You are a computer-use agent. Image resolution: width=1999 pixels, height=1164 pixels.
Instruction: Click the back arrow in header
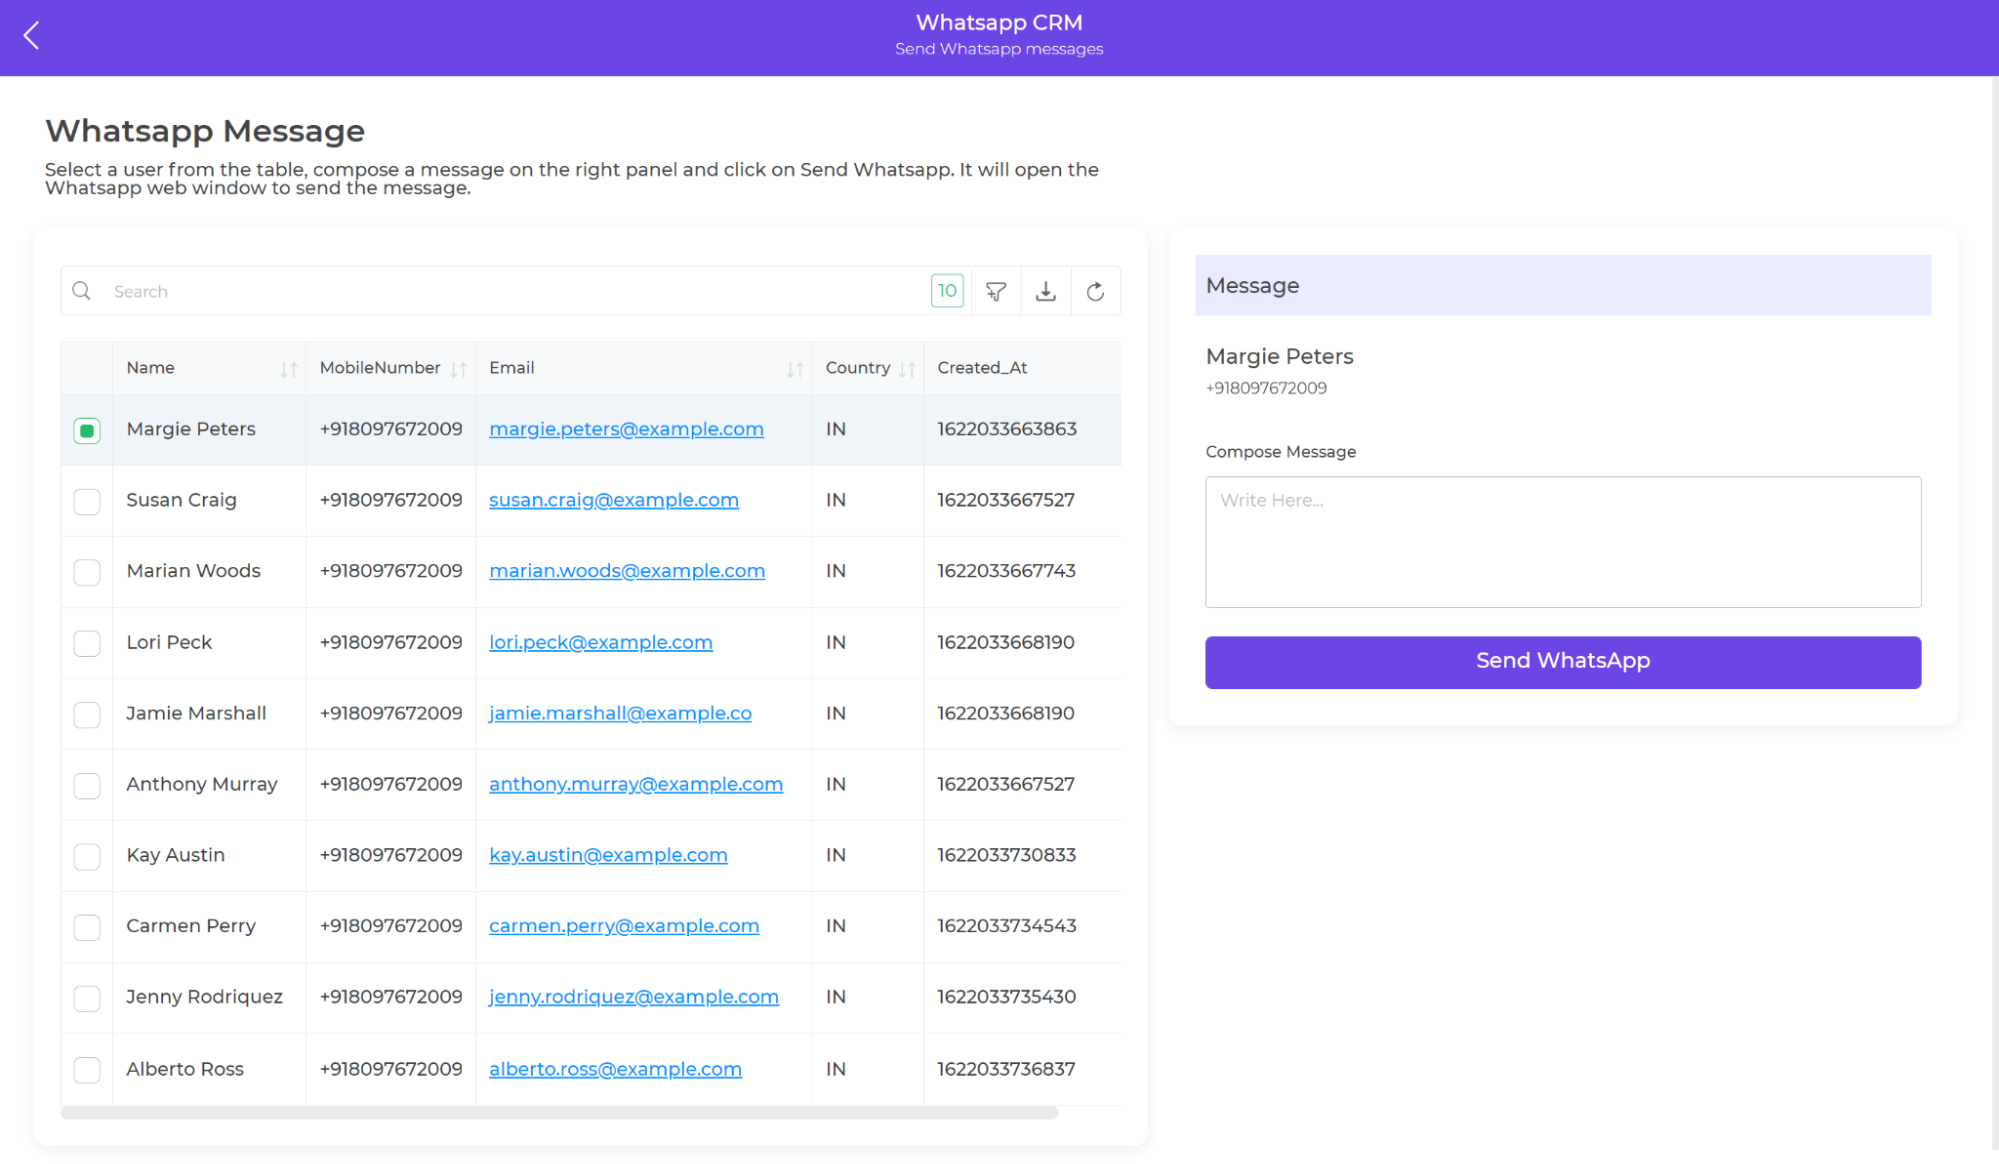pos(32,36)
